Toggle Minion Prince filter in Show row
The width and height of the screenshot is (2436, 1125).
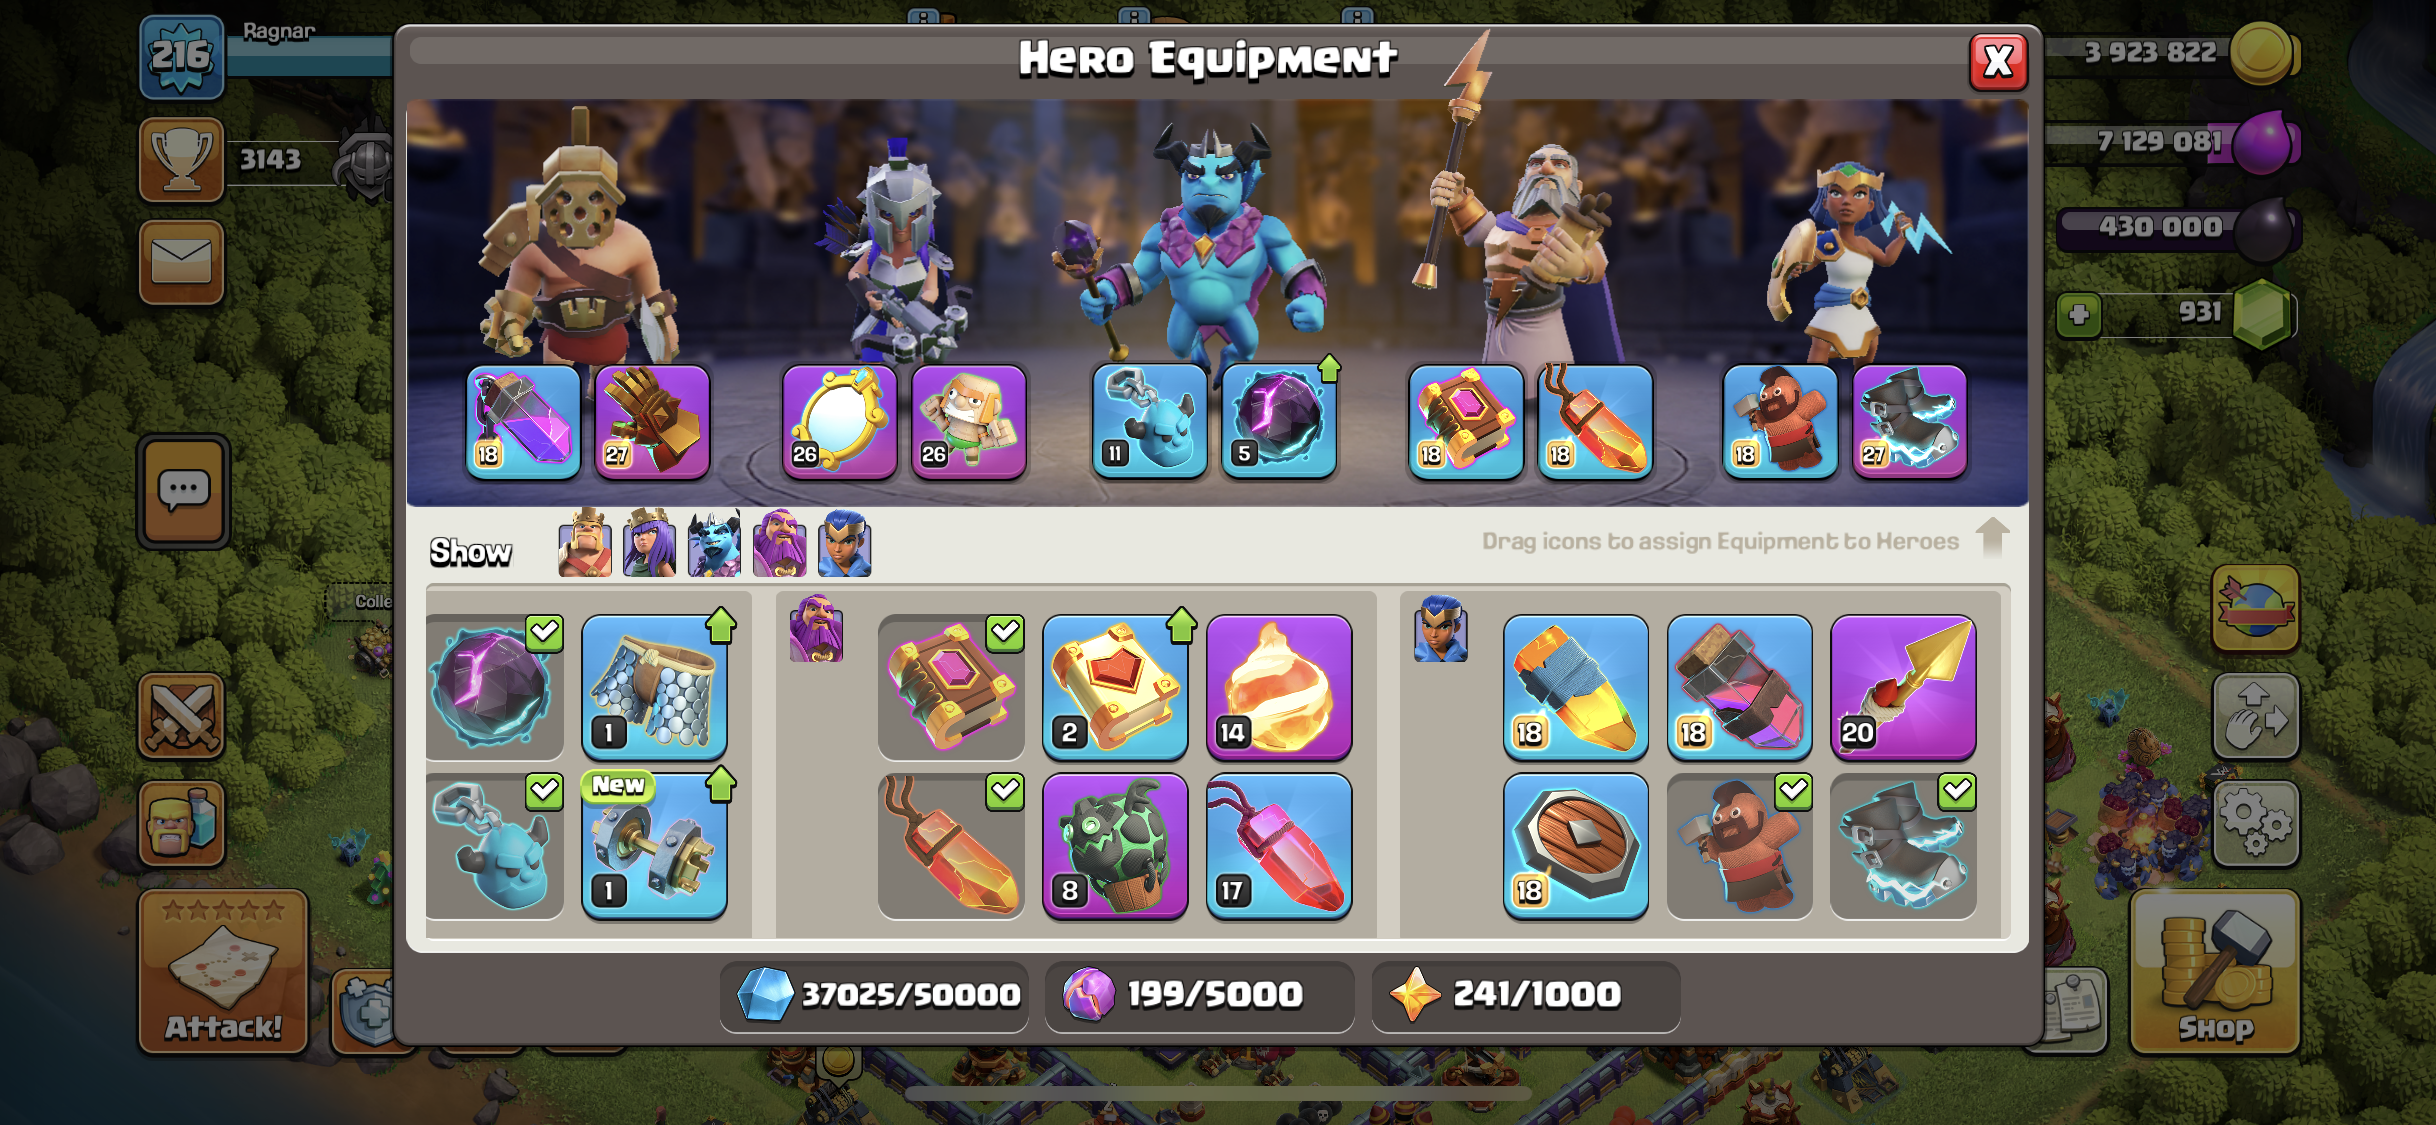(715, 543)
